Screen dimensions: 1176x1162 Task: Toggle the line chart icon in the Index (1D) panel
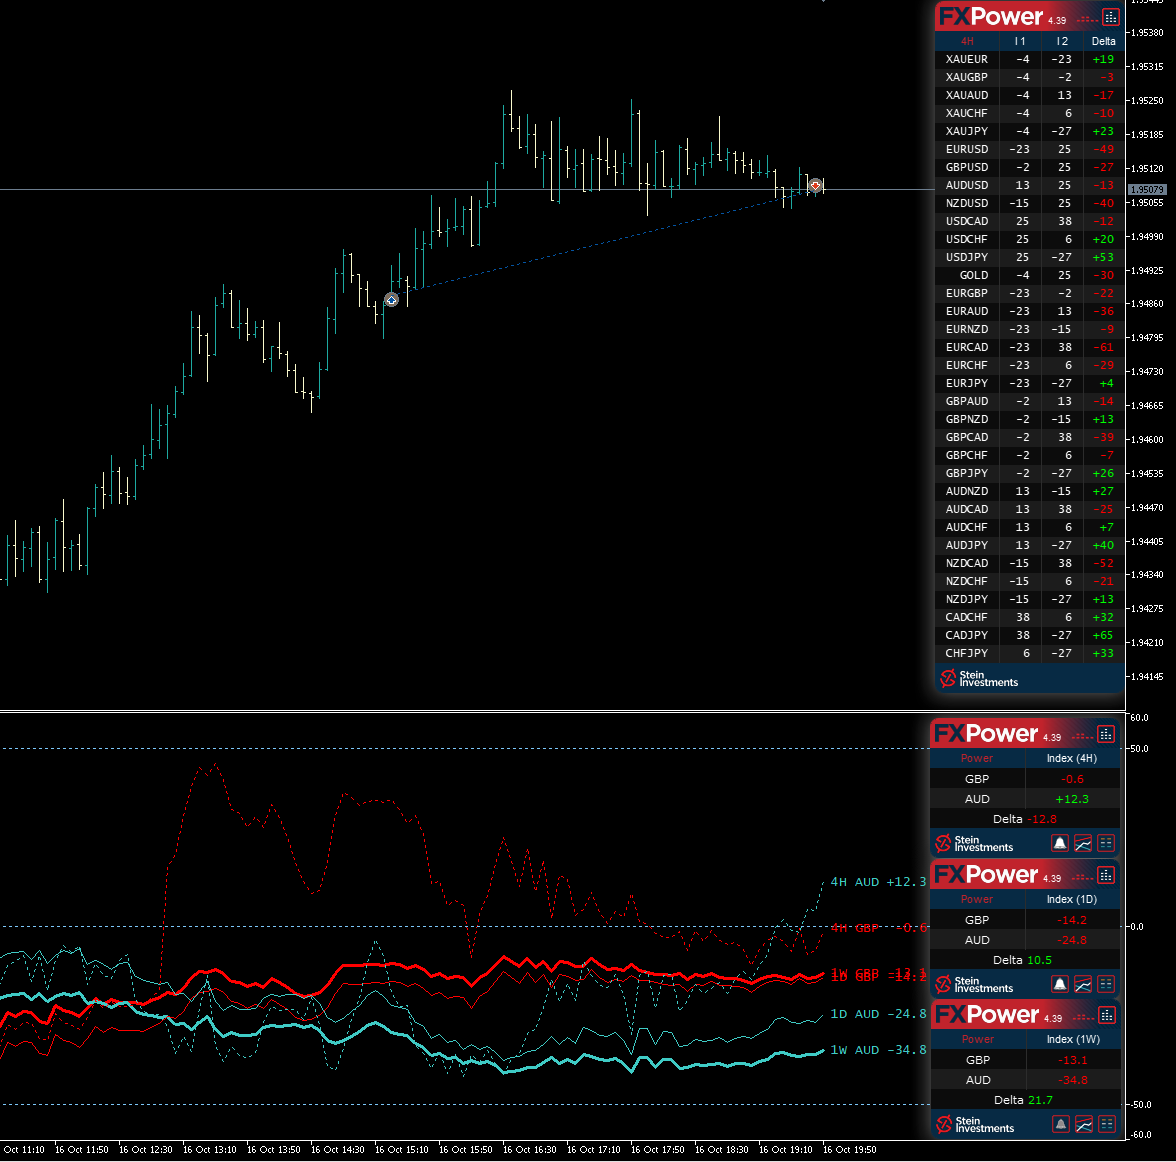[1083, 983]
